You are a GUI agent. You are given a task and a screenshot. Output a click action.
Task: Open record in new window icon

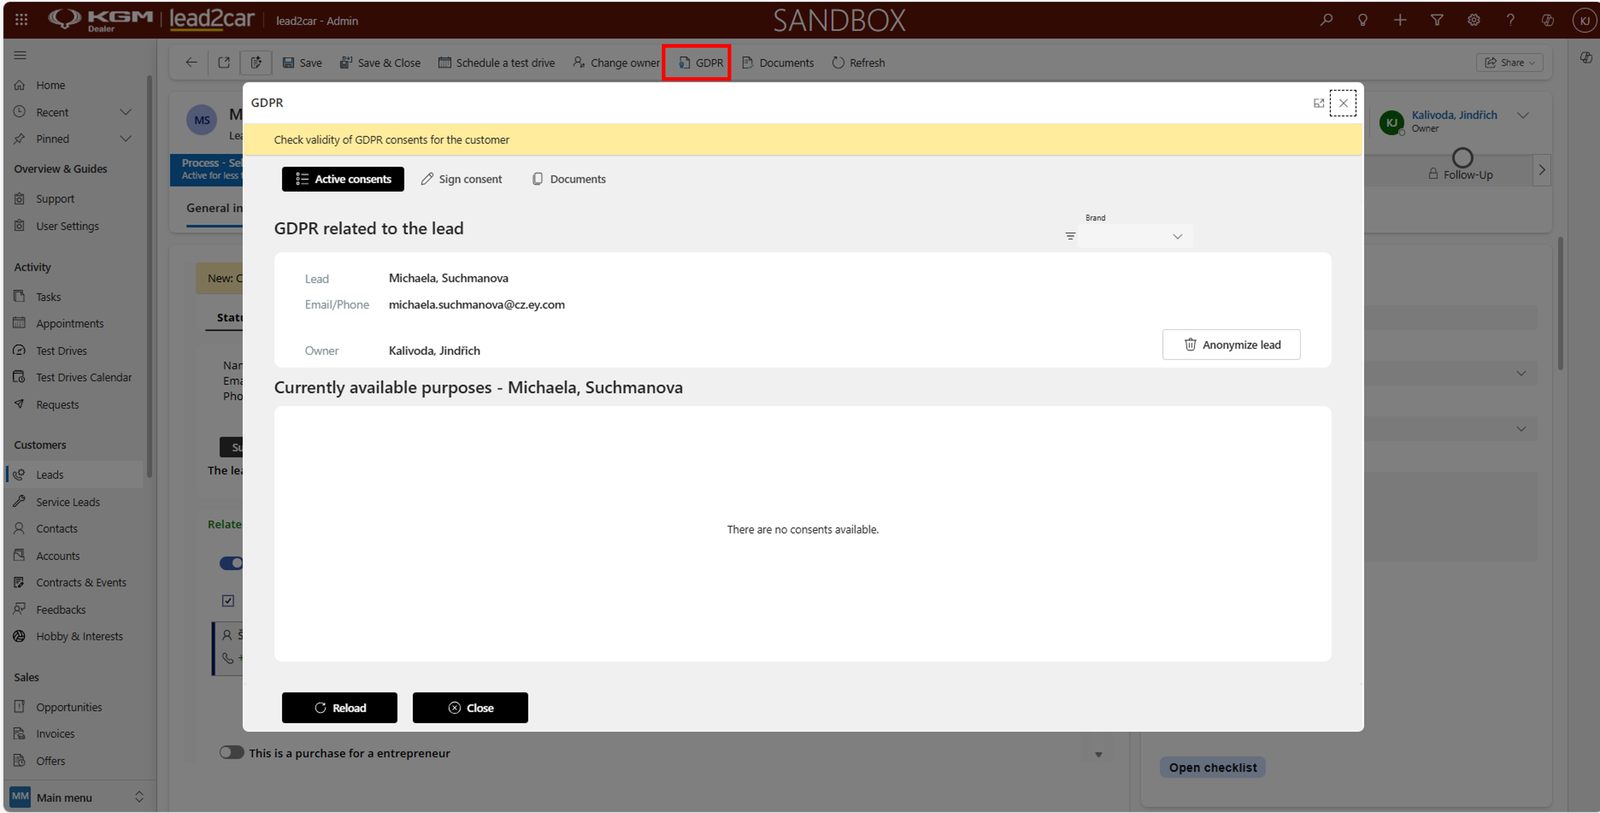pos(224,62)
